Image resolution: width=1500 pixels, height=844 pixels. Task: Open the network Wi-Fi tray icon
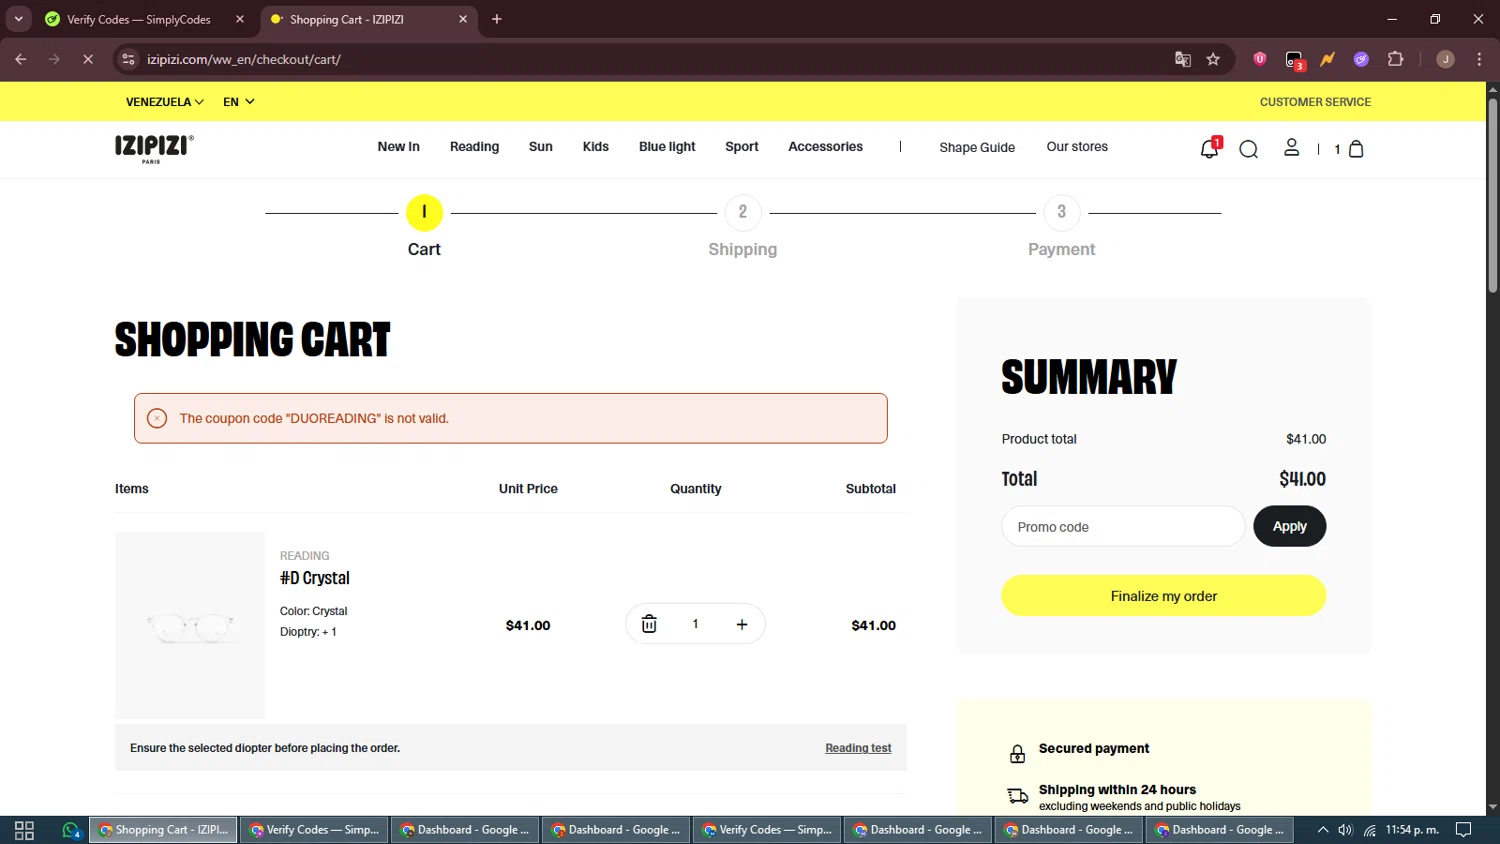(x=1369, y=830)
